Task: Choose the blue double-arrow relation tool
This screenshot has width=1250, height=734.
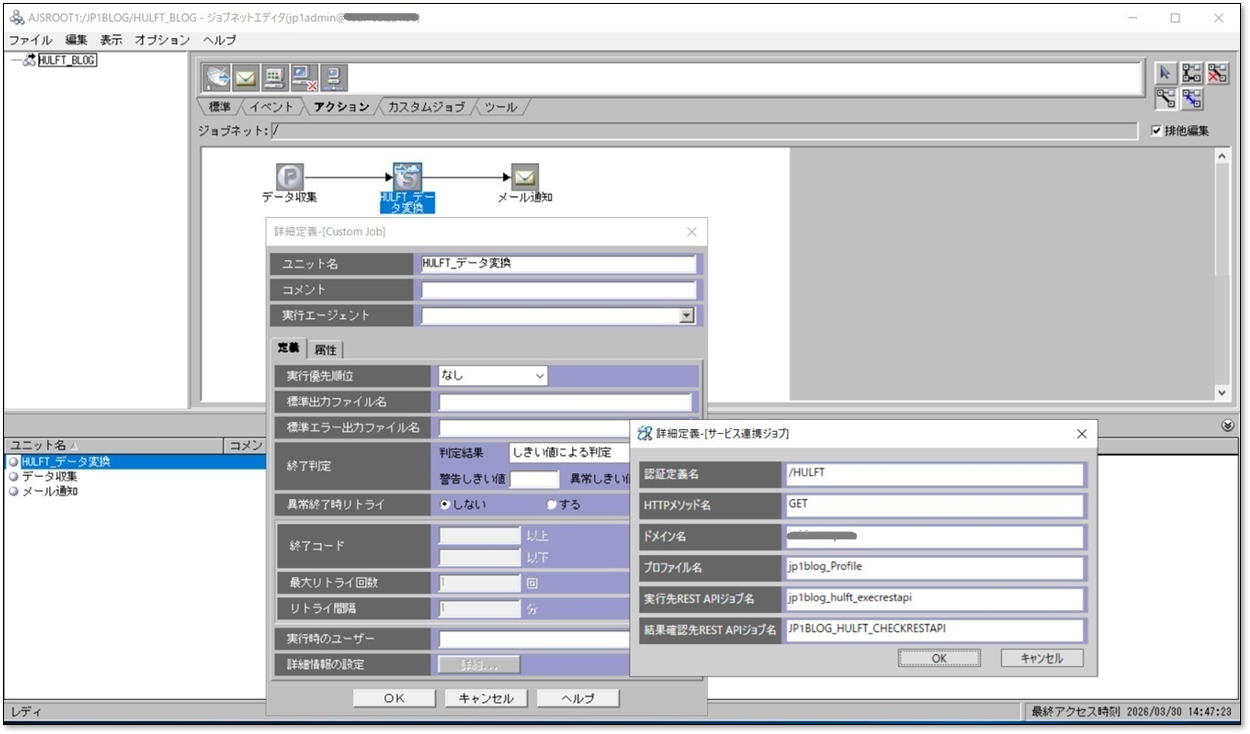Action: click(x=1191, y=98)
